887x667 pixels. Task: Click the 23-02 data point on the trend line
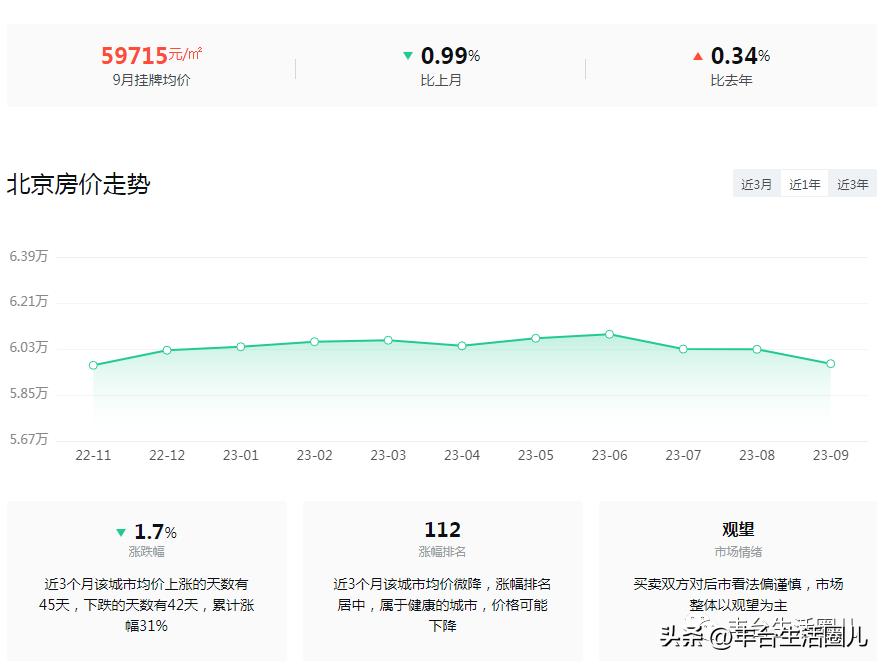click(x=314, y=341)
